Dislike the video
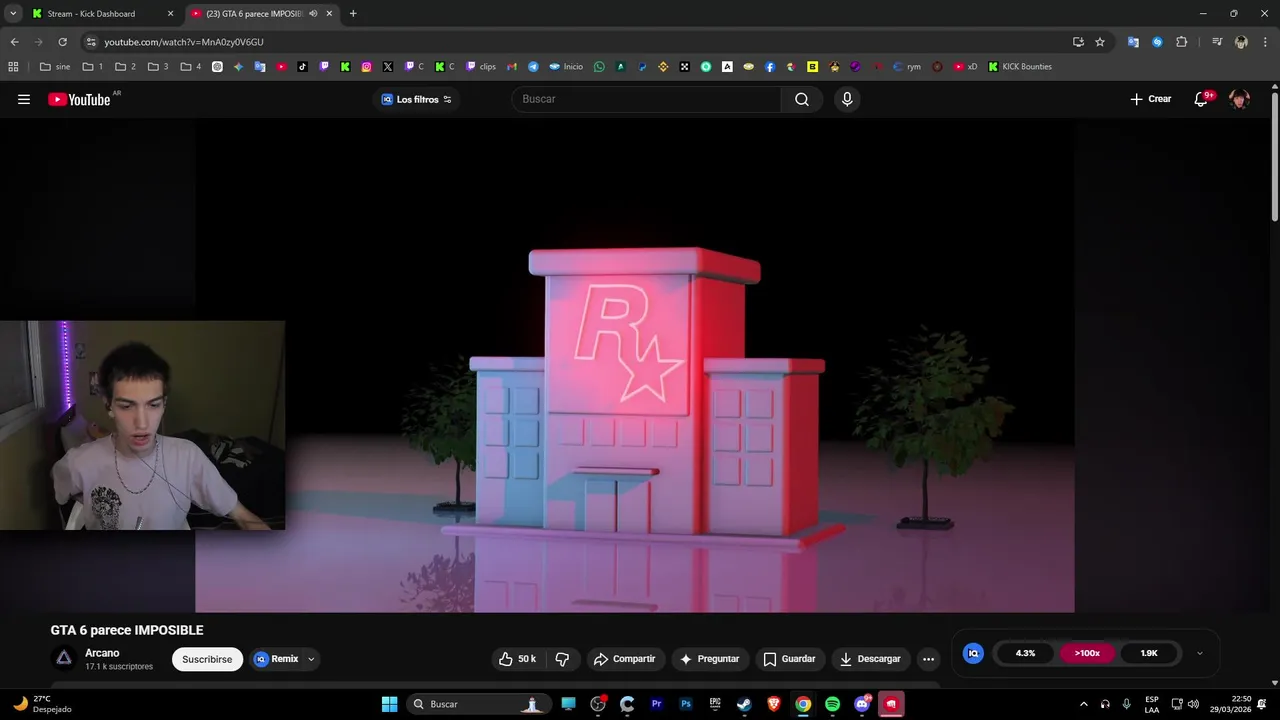The image size is (1280, 720). tap(562, 659)
